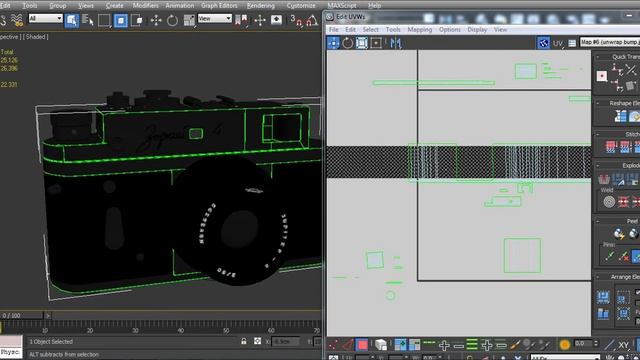The width and height of the screenshot is (640, 360).
Task: Click the Weld selected subobjects icon
Action: tap(623, 202)
